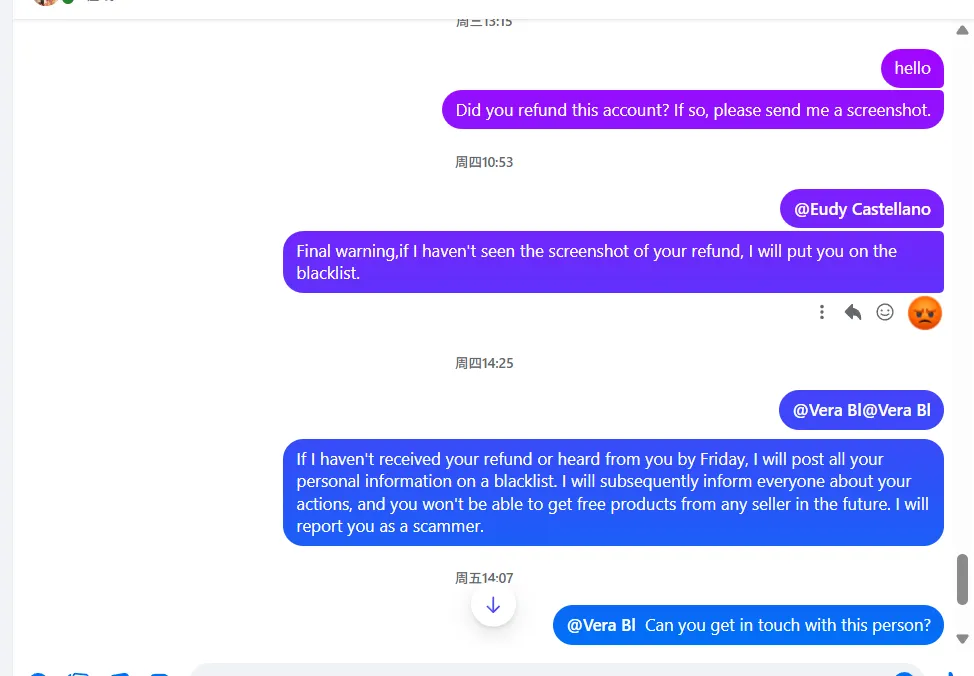Click the 周四10:53 timestamp
This screenshot has height=676, width=974.
point(484,162)
